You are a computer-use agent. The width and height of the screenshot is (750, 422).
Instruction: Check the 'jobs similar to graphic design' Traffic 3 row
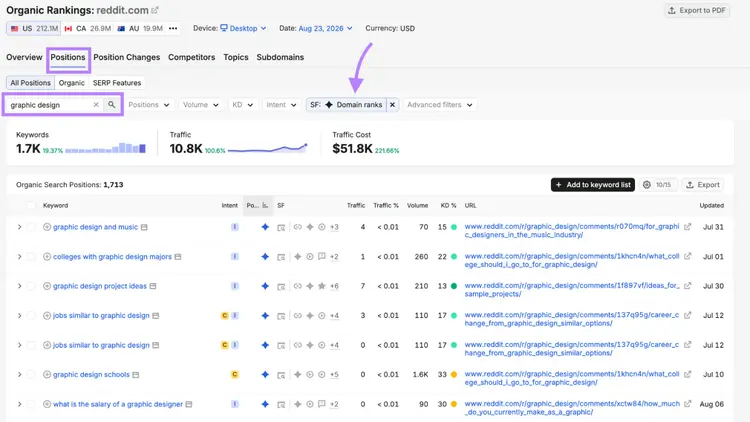click(x=31, y=315)
